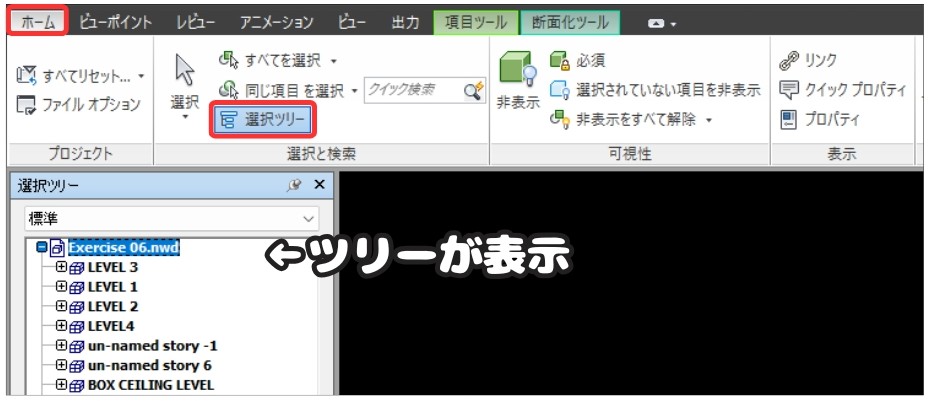Click the un-named story 6 layer icon
The height and width of the screenshot is (401, 931).
(x=77, y=367)
